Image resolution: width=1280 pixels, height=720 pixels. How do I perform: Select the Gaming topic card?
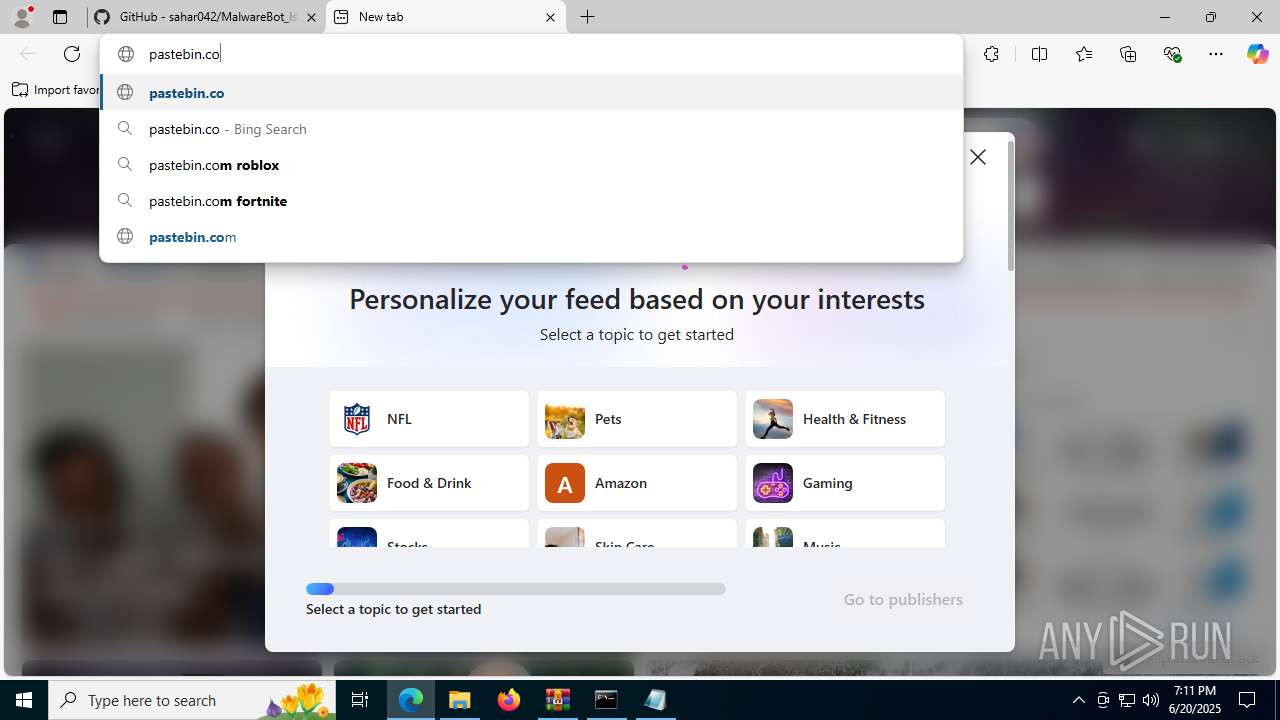click(845, 483)
